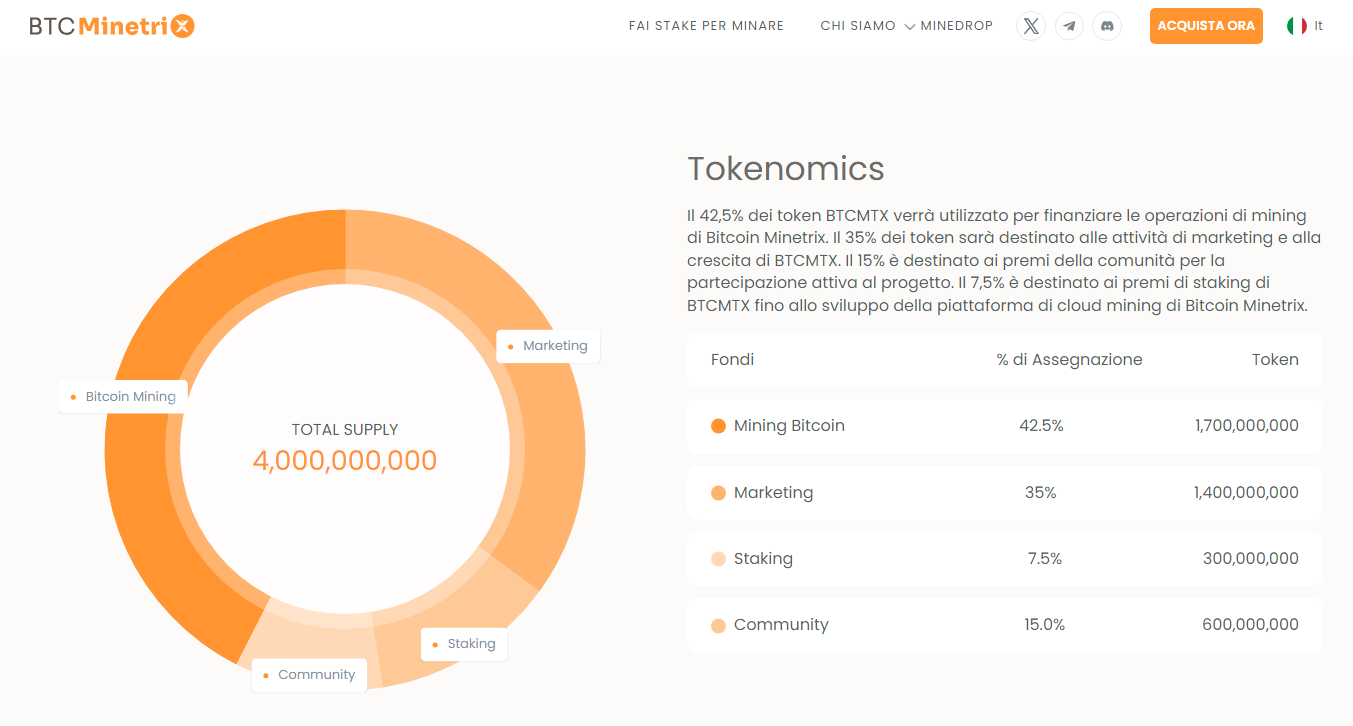Open the Minedrop menu item
The height and width of the screenshot is (726, 1353).
(x=957, y=26)
